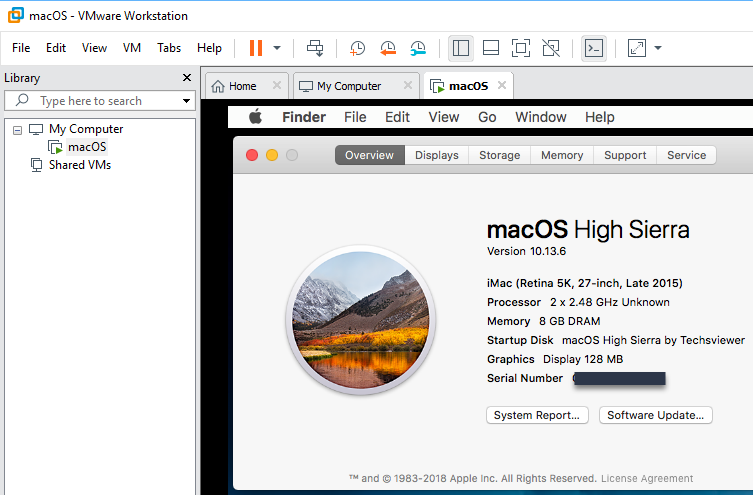This screenshot has width=753, height=495.
Task: Open the macOS View menu
Action: pos(444,117)
